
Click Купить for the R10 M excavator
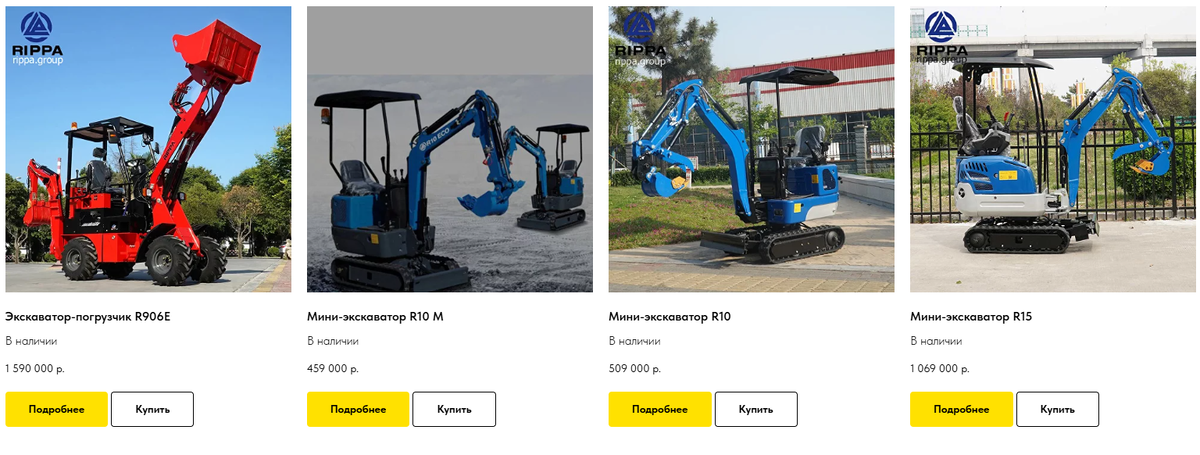click(x=454, y=409)
